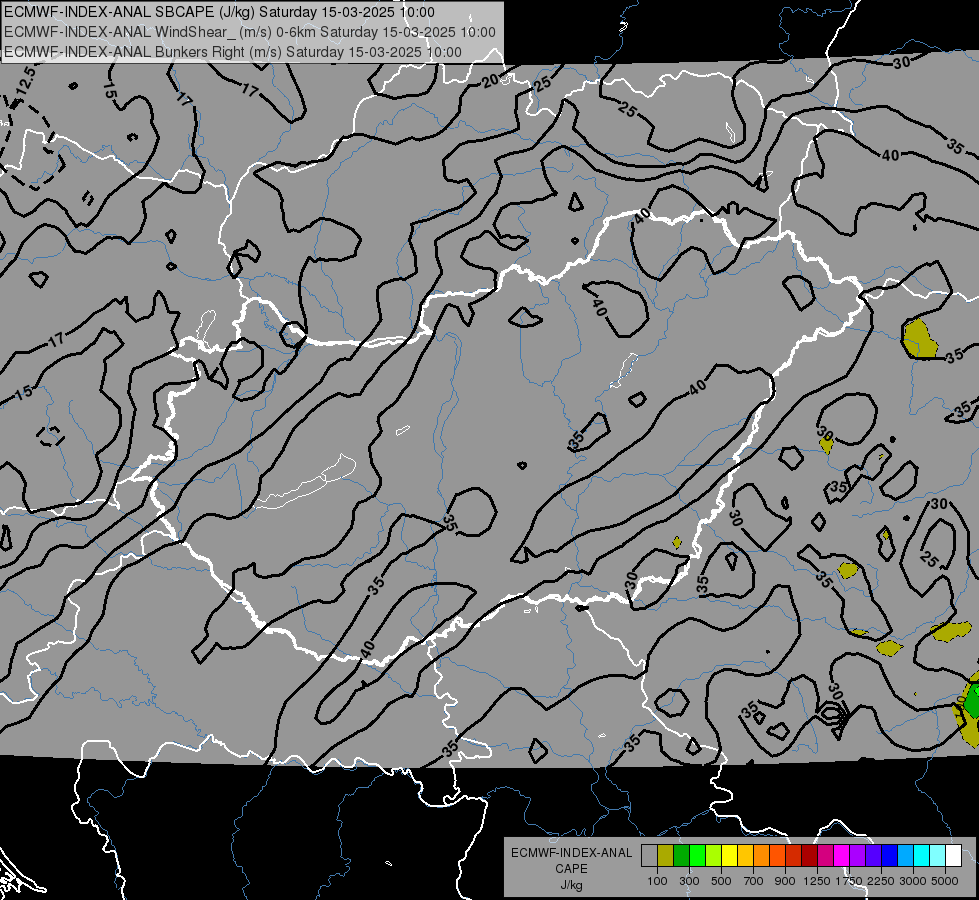Select the white swatch at legend end
Screen dimensions: 979x900
point(953,856)
